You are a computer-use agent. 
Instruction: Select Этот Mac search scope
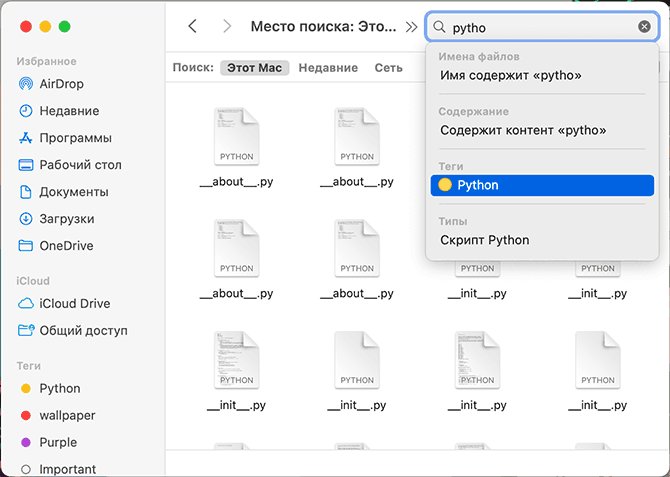[254, 68]
